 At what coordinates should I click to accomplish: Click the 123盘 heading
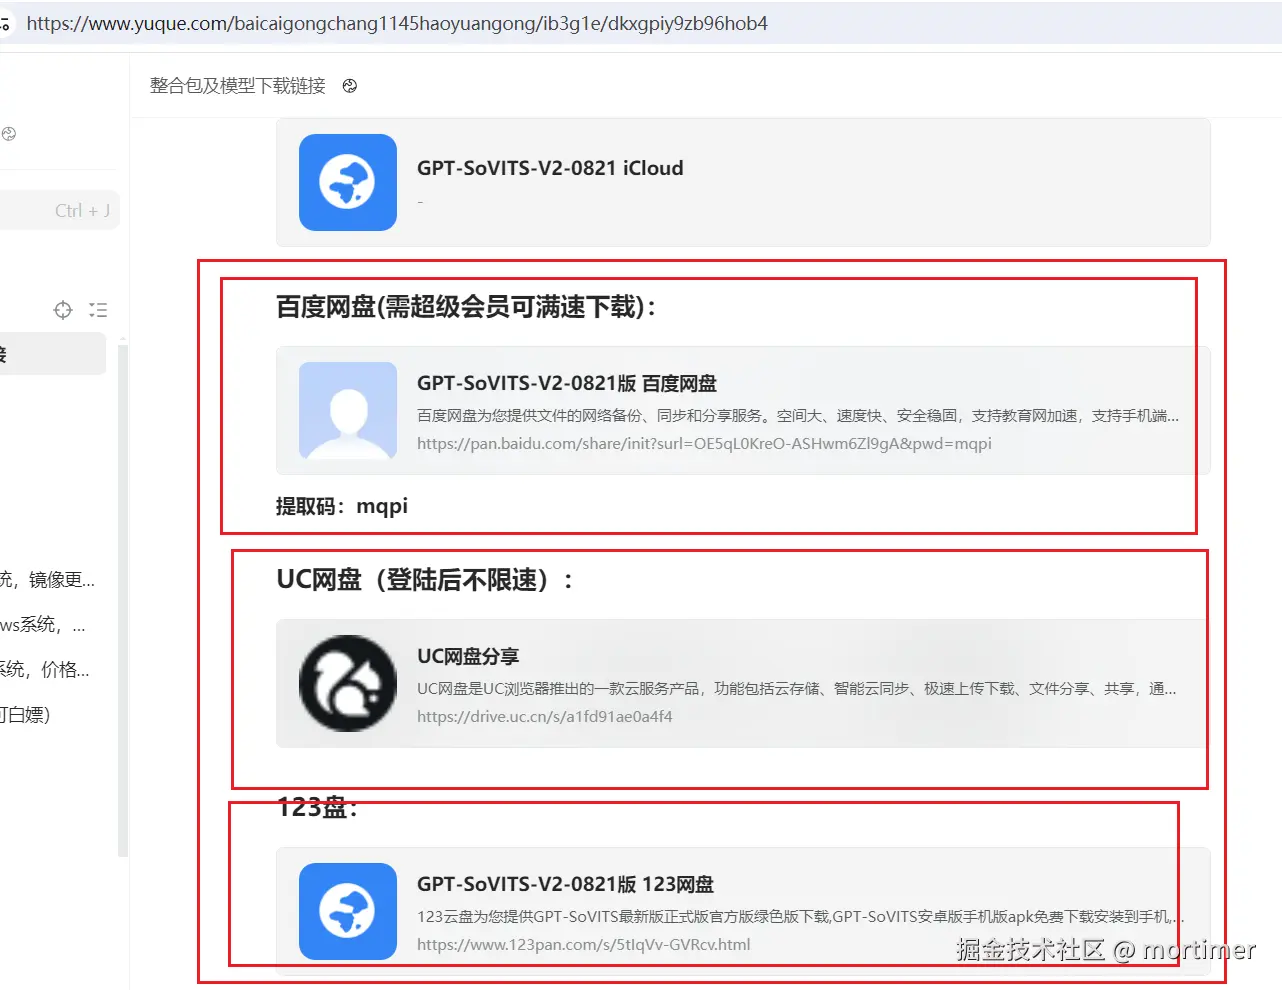pos(317,807)
